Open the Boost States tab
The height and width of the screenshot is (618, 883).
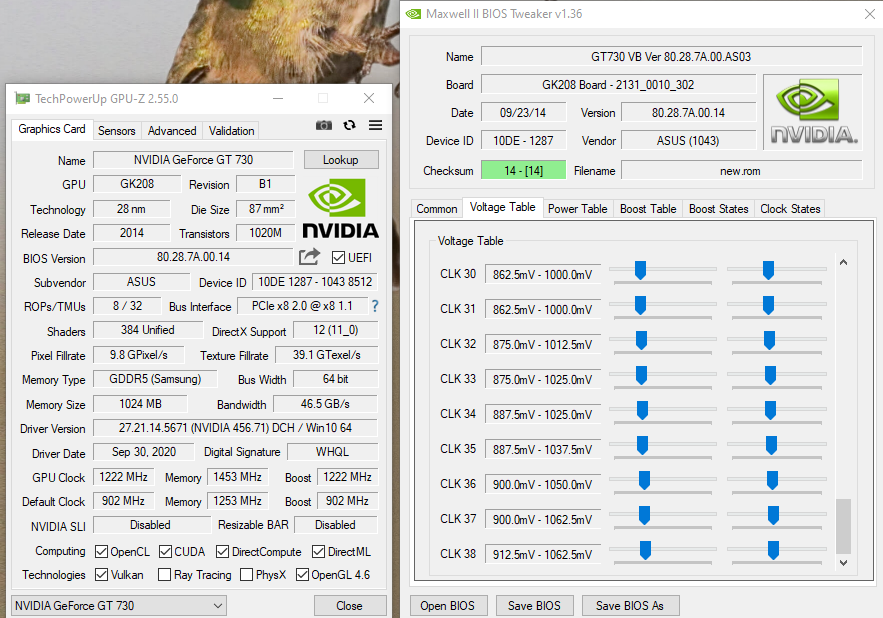[719, 209]
